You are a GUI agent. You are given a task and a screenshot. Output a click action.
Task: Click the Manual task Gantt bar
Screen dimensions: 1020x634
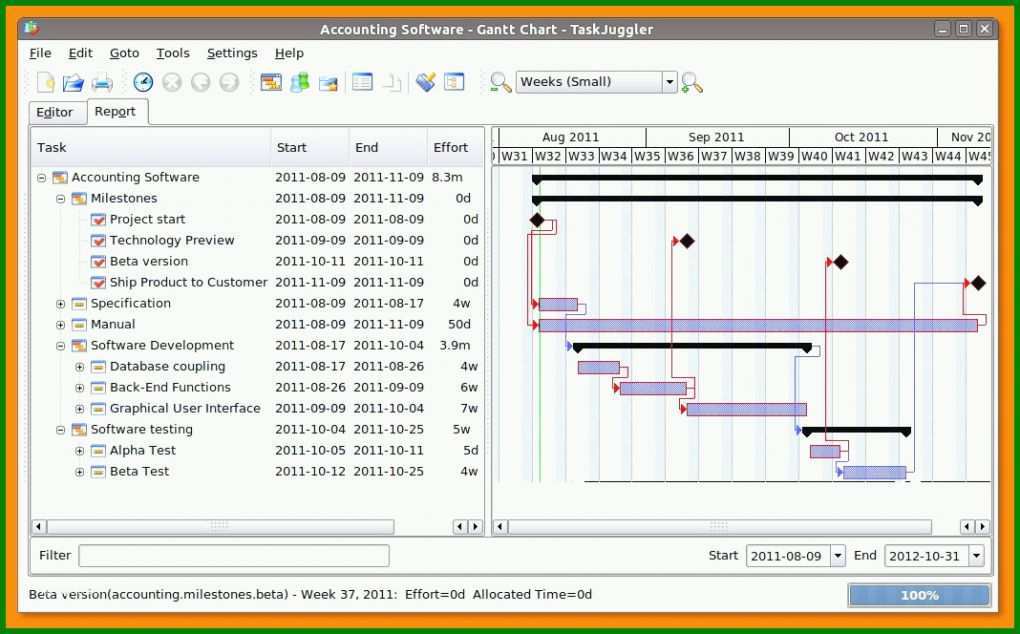758,325
